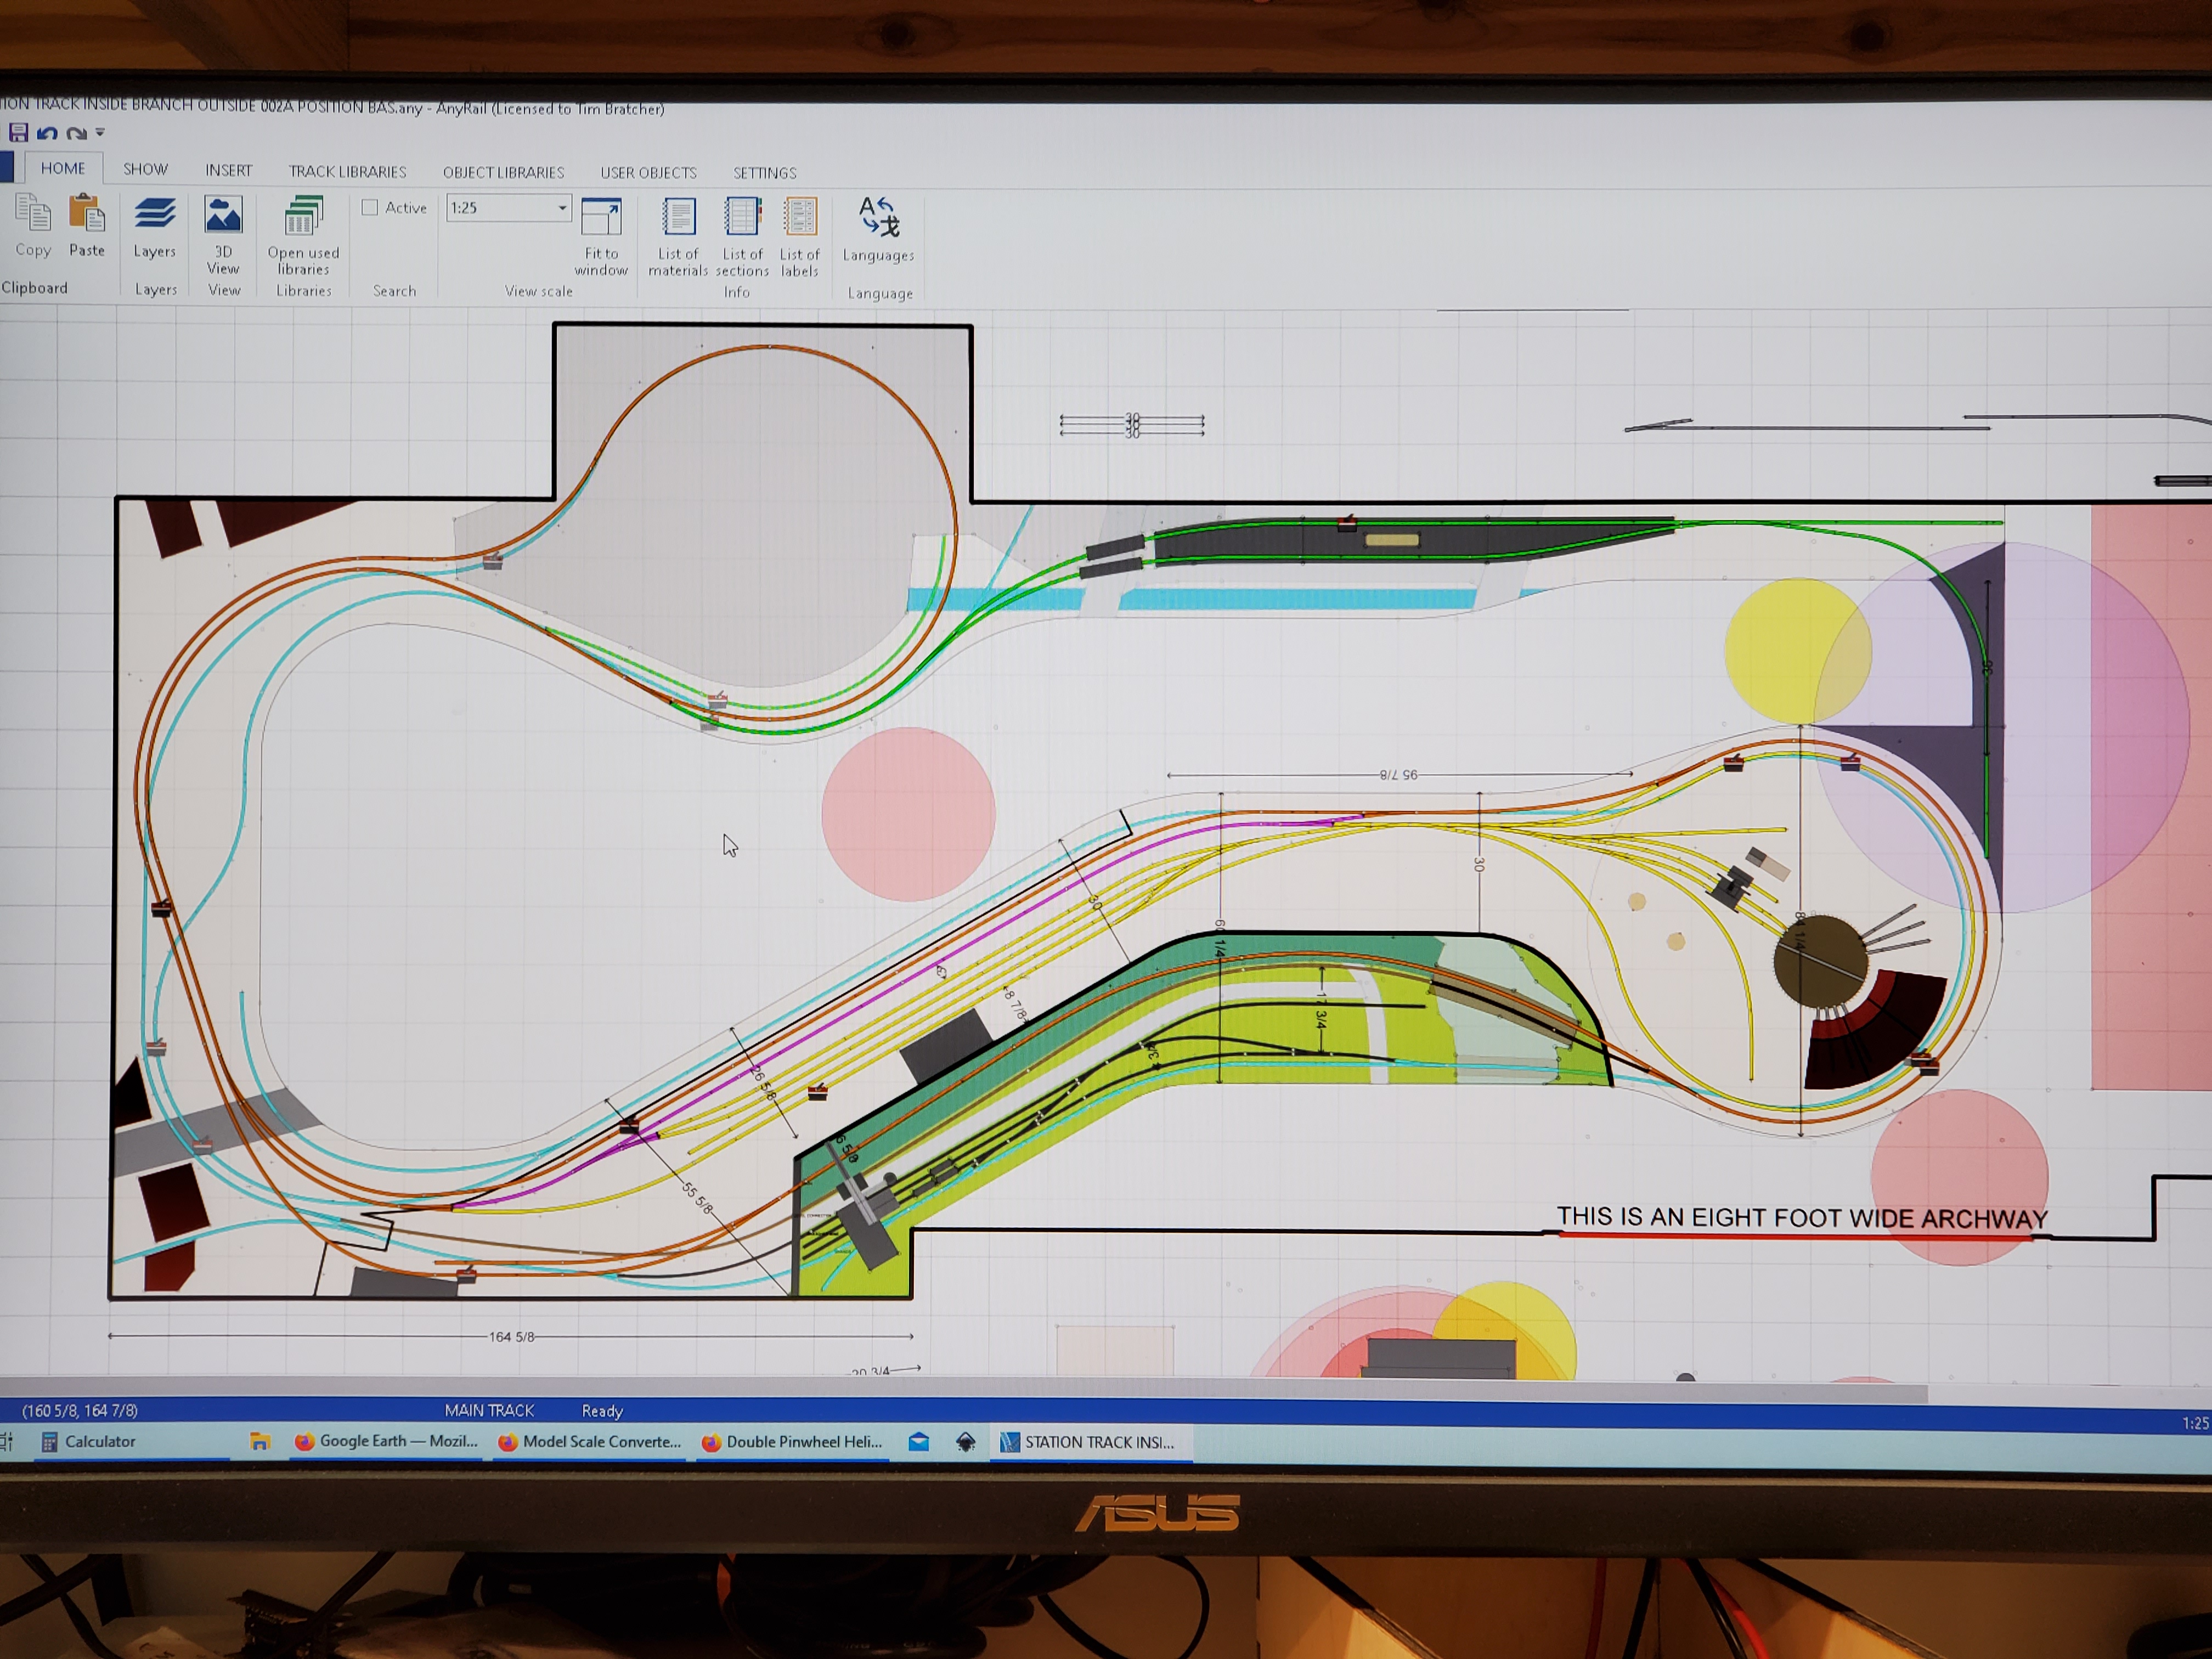Click the Languages icon
Screen dimensions: 2212x1659
(x=878, y=230)
